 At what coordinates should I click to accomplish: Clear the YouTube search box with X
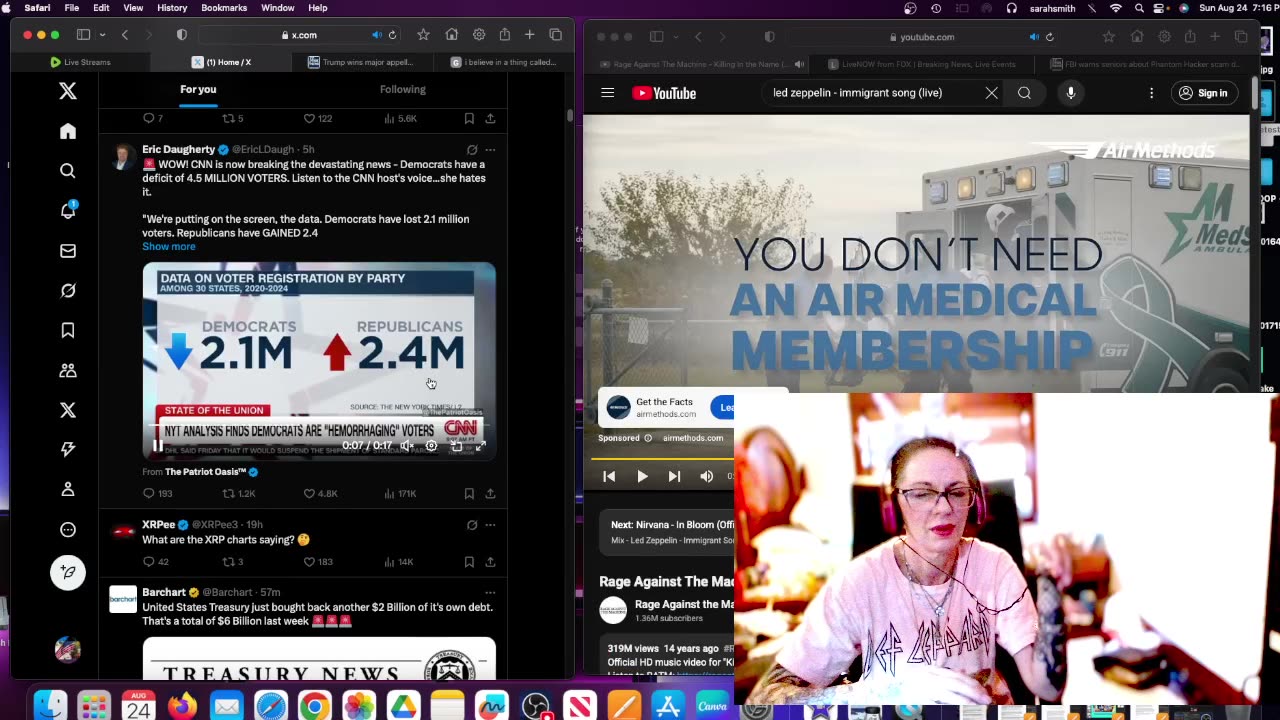click(991, 93)
